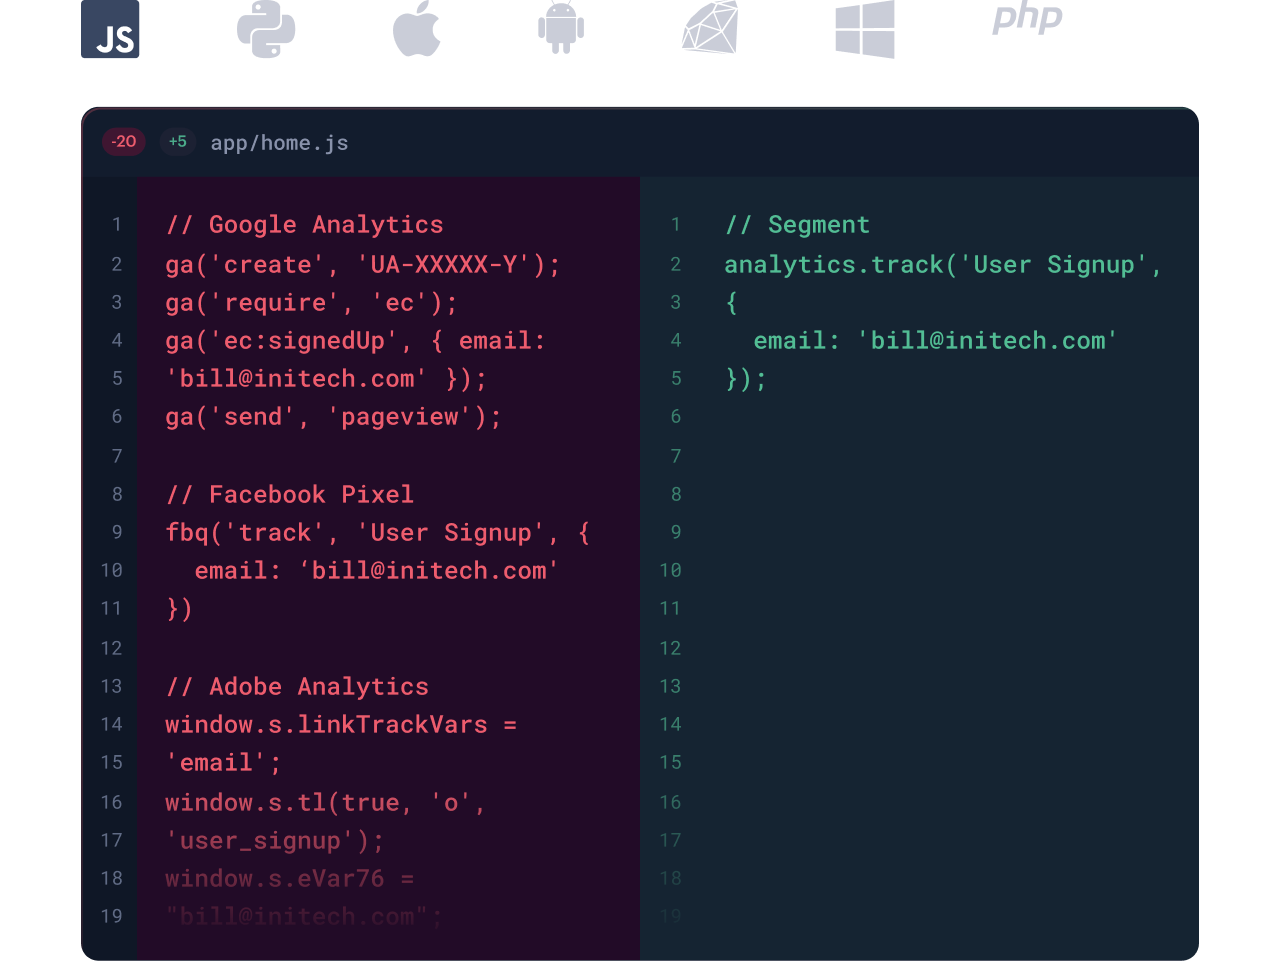The width and height of the screenshot is (1280, 961).
Task: Switch to the Python language icon
Action: click(266, 29)
